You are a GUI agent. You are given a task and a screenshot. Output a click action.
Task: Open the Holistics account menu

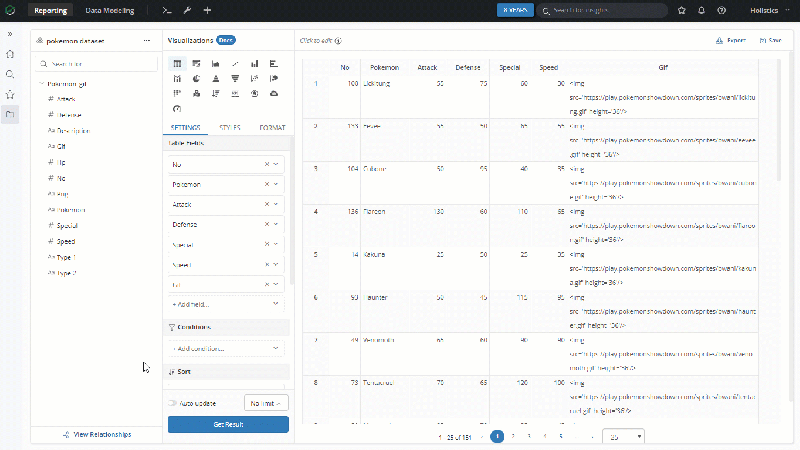769,10
